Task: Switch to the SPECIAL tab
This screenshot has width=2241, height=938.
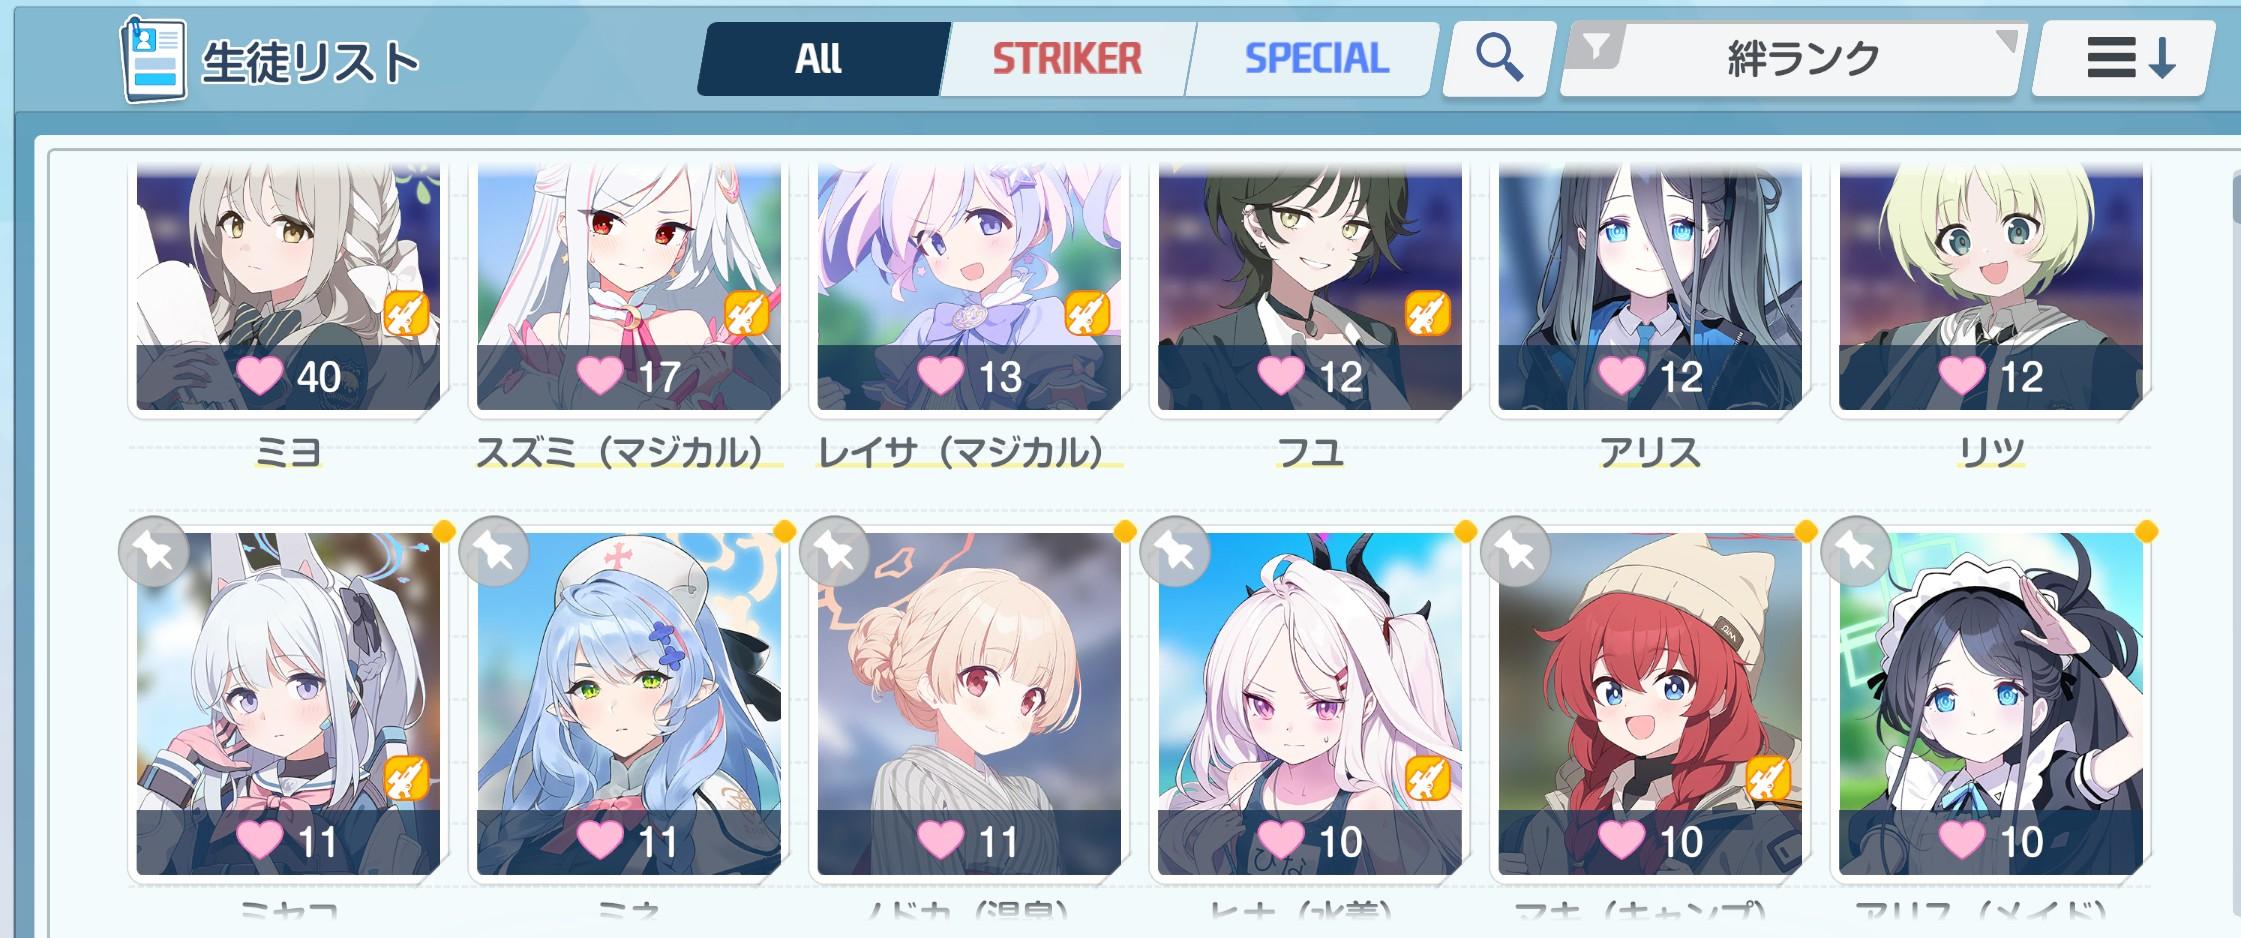Action: click(x=1316, y=59)
